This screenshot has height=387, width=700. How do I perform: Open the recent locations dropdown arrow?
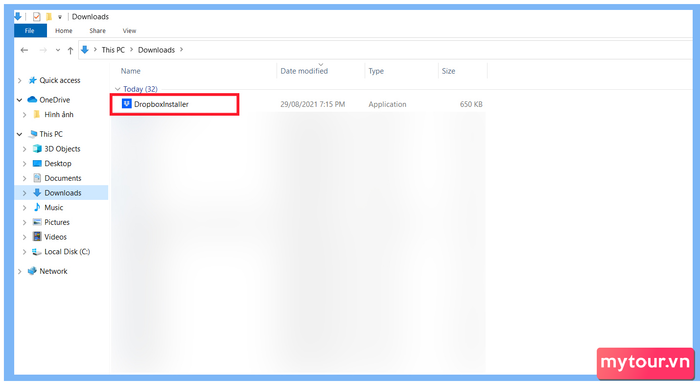[x=58, y=50]
